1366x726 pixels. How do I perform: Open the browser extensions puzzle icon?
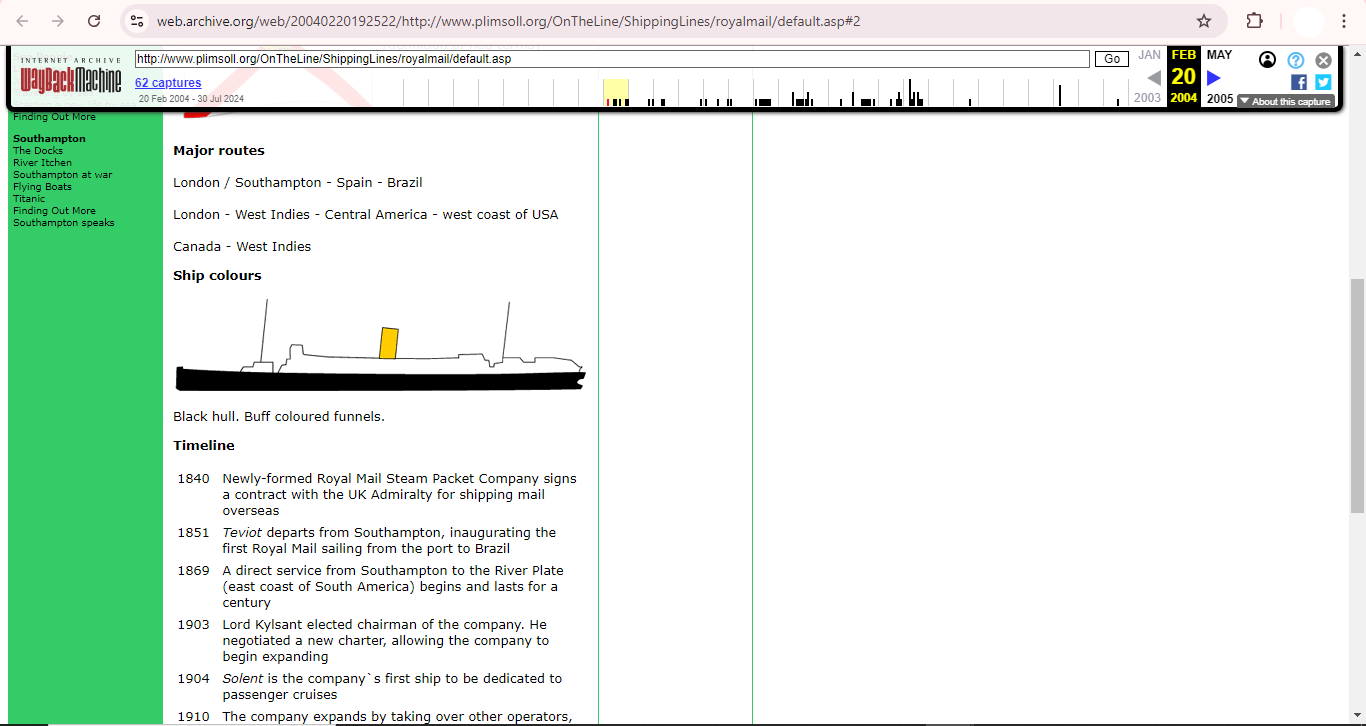coord(1254,21)
